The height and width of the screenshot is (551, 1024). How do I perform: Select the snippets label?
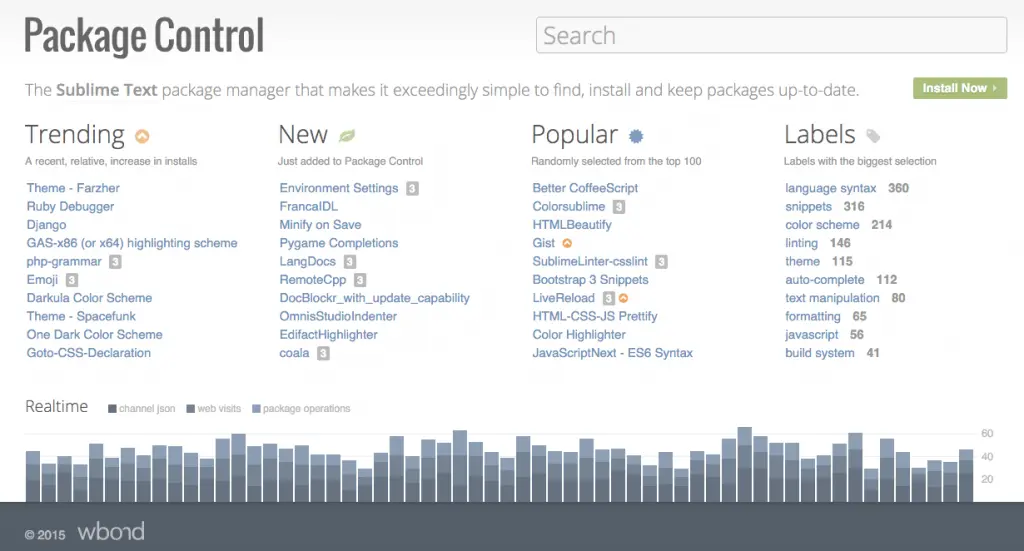[x=808, y=206]
